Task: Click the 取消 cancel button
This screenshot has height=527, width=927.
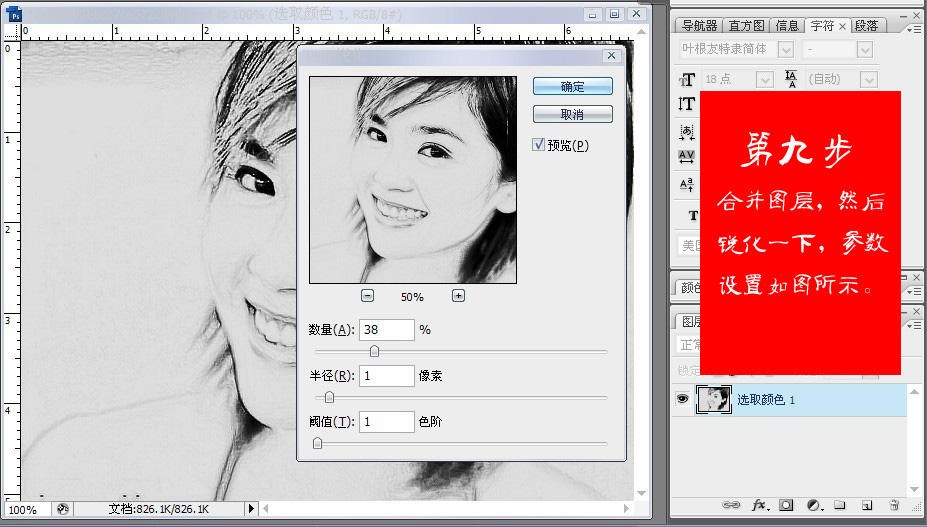Action: [x=572, y=114]
